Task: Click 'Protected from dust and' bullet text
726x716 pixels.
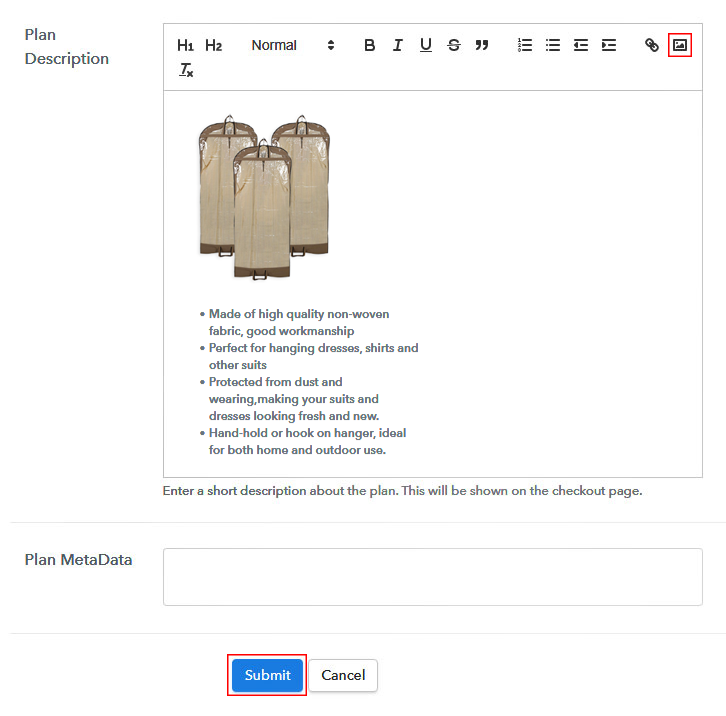Action: [x=294, y=399]
